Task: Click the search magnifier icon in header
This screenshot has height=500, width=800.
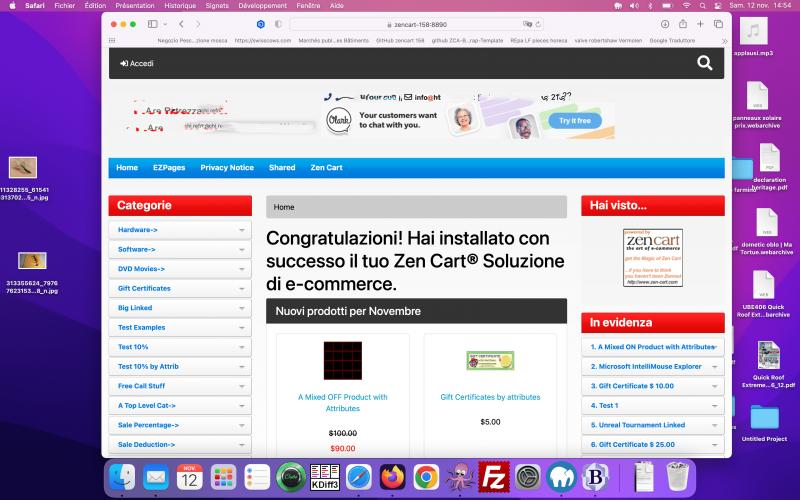Action: pos(705,63)
